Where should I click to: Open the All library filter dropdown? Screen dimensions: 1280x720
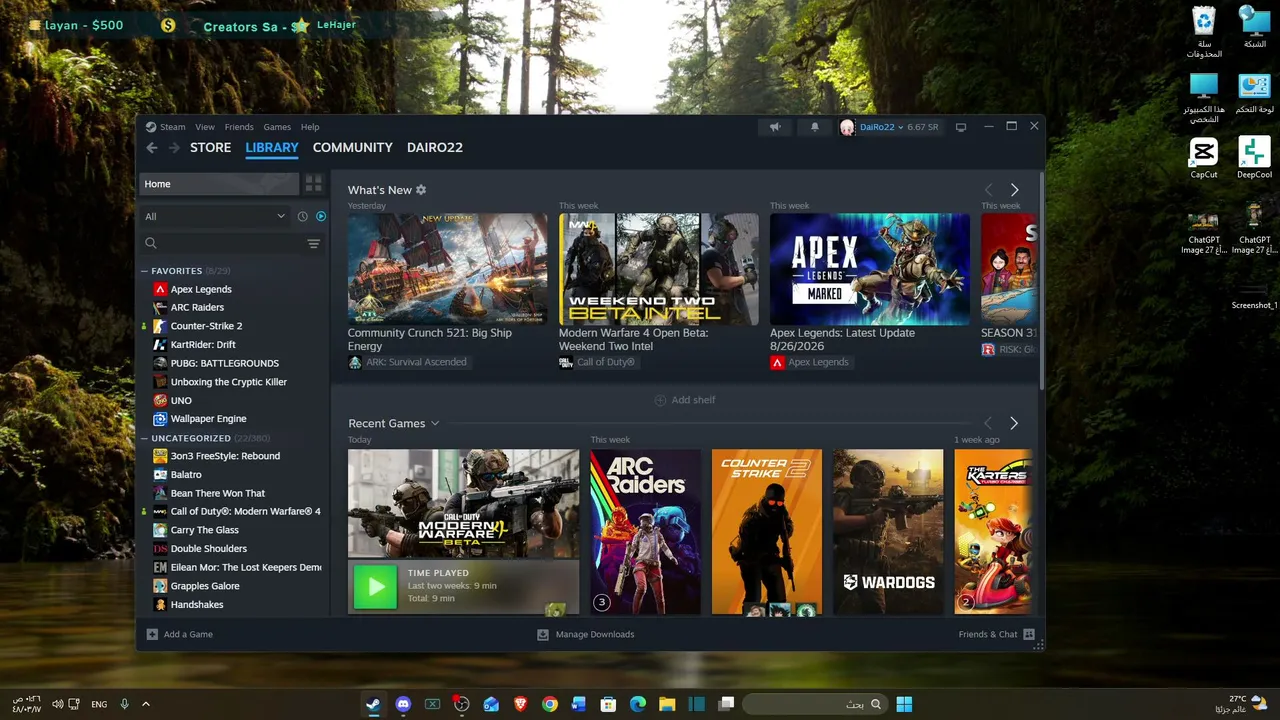click(215, 216)
